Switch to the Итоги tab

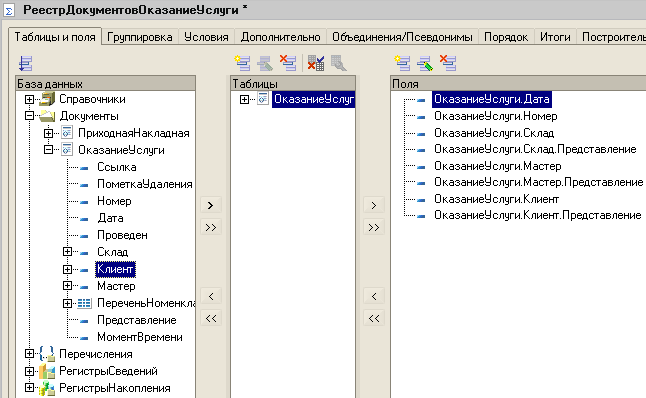tap(555, 37)
